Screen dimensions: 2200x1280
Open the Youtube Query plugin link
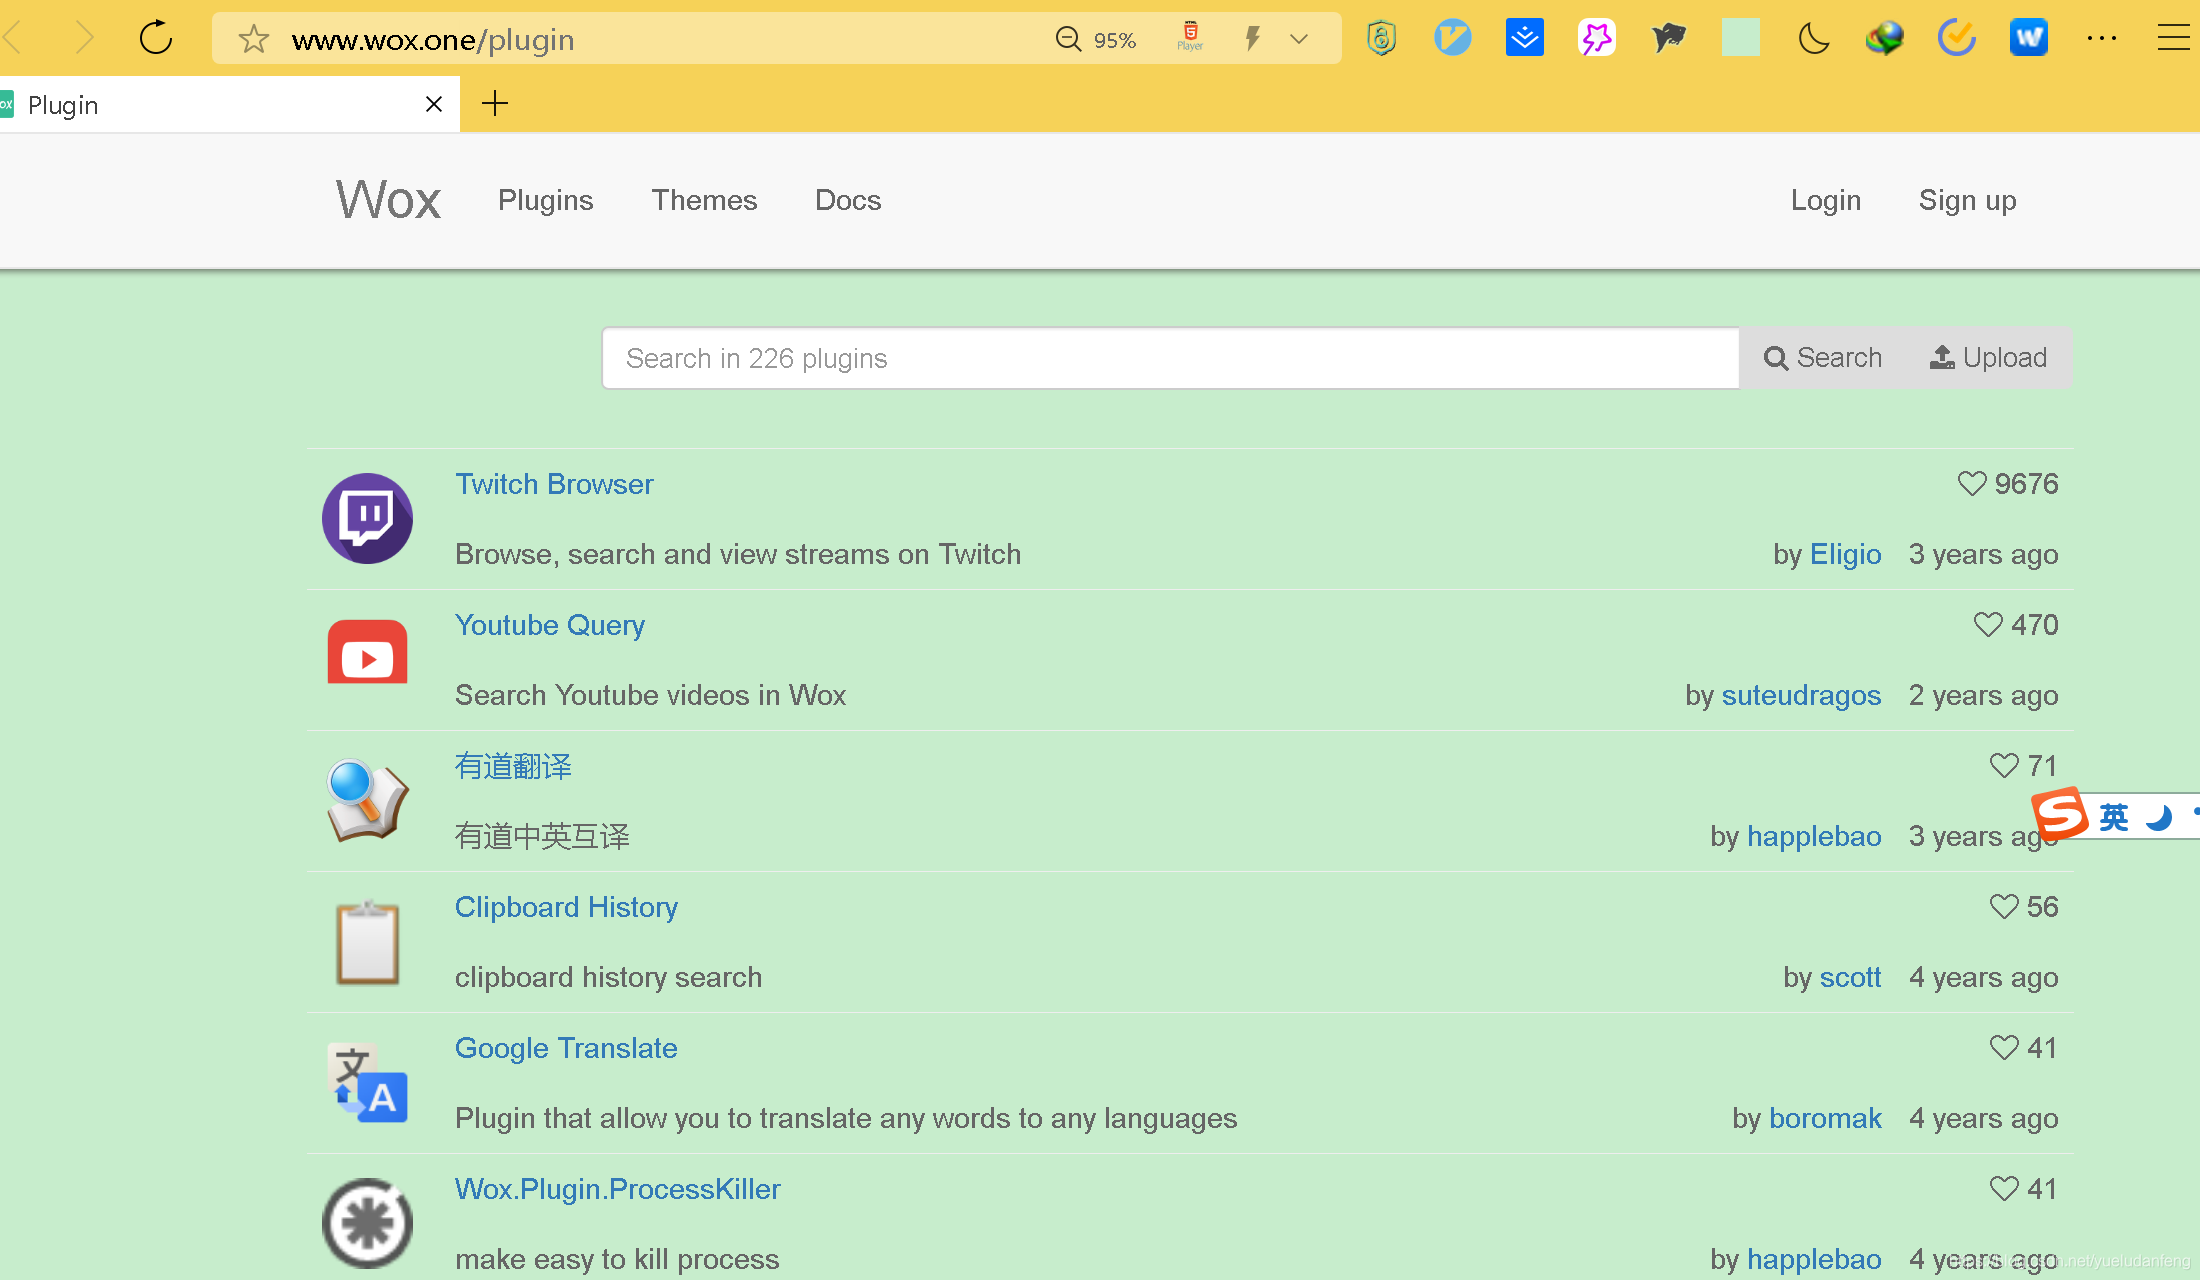click(550, 625)
